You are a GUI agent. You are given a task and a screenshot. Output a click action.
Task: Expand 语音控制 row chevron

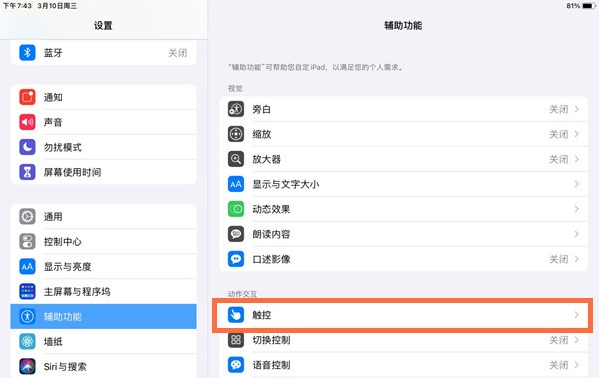click(577, 365)
